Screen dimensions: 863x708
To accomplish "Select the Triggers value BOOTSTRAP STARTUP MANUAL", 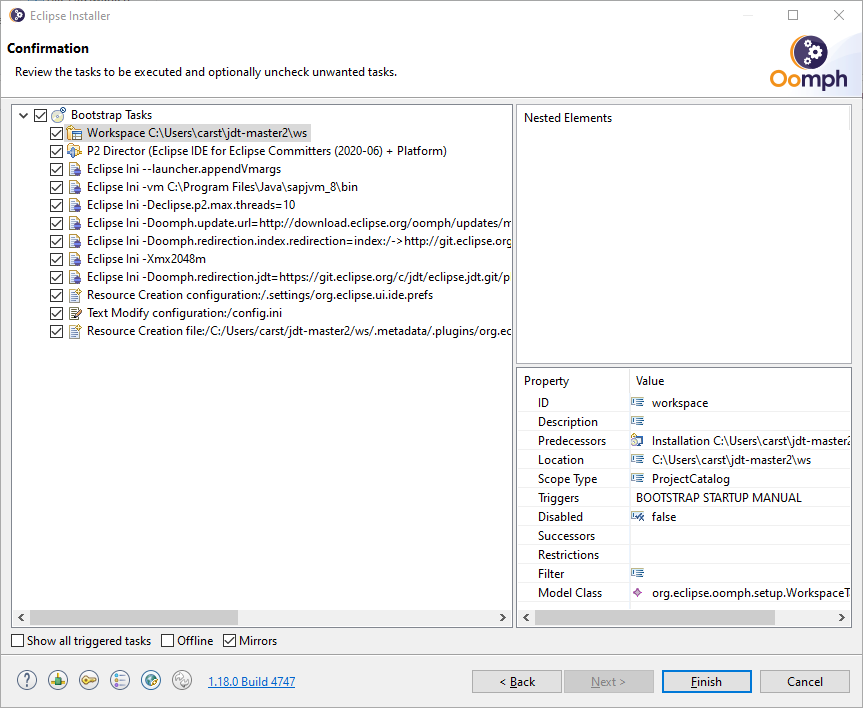I will [718, 498].
